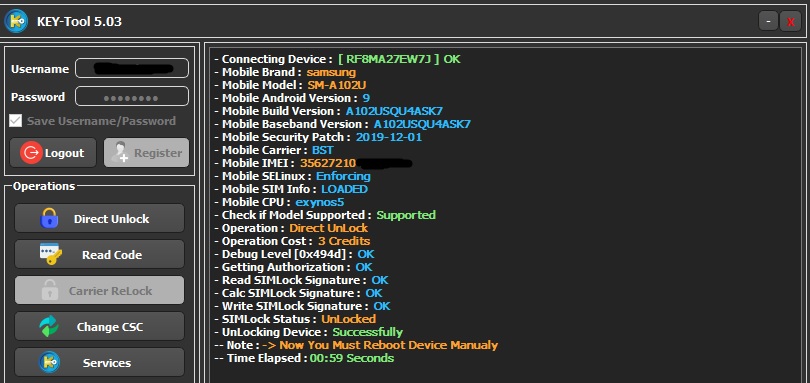Click the blue padlock Direct Unlock icon
The height and width of the screenshot is (383, 810).
(x=49, y=219)
